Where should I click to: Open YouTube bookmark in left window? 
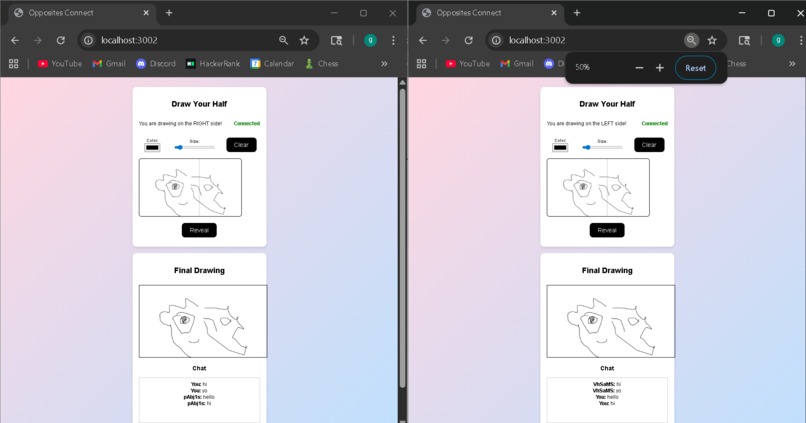(x=60, y=64)
